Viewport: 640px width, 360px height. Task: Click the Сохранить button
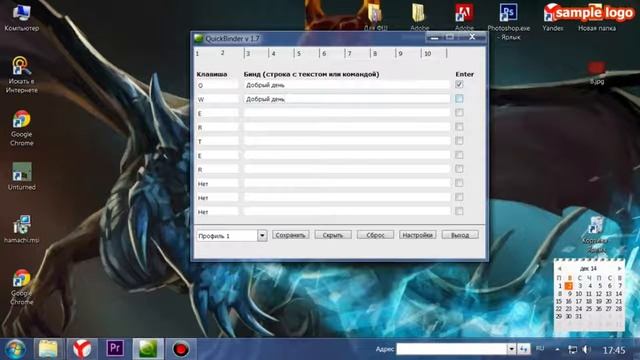(291, 235)
